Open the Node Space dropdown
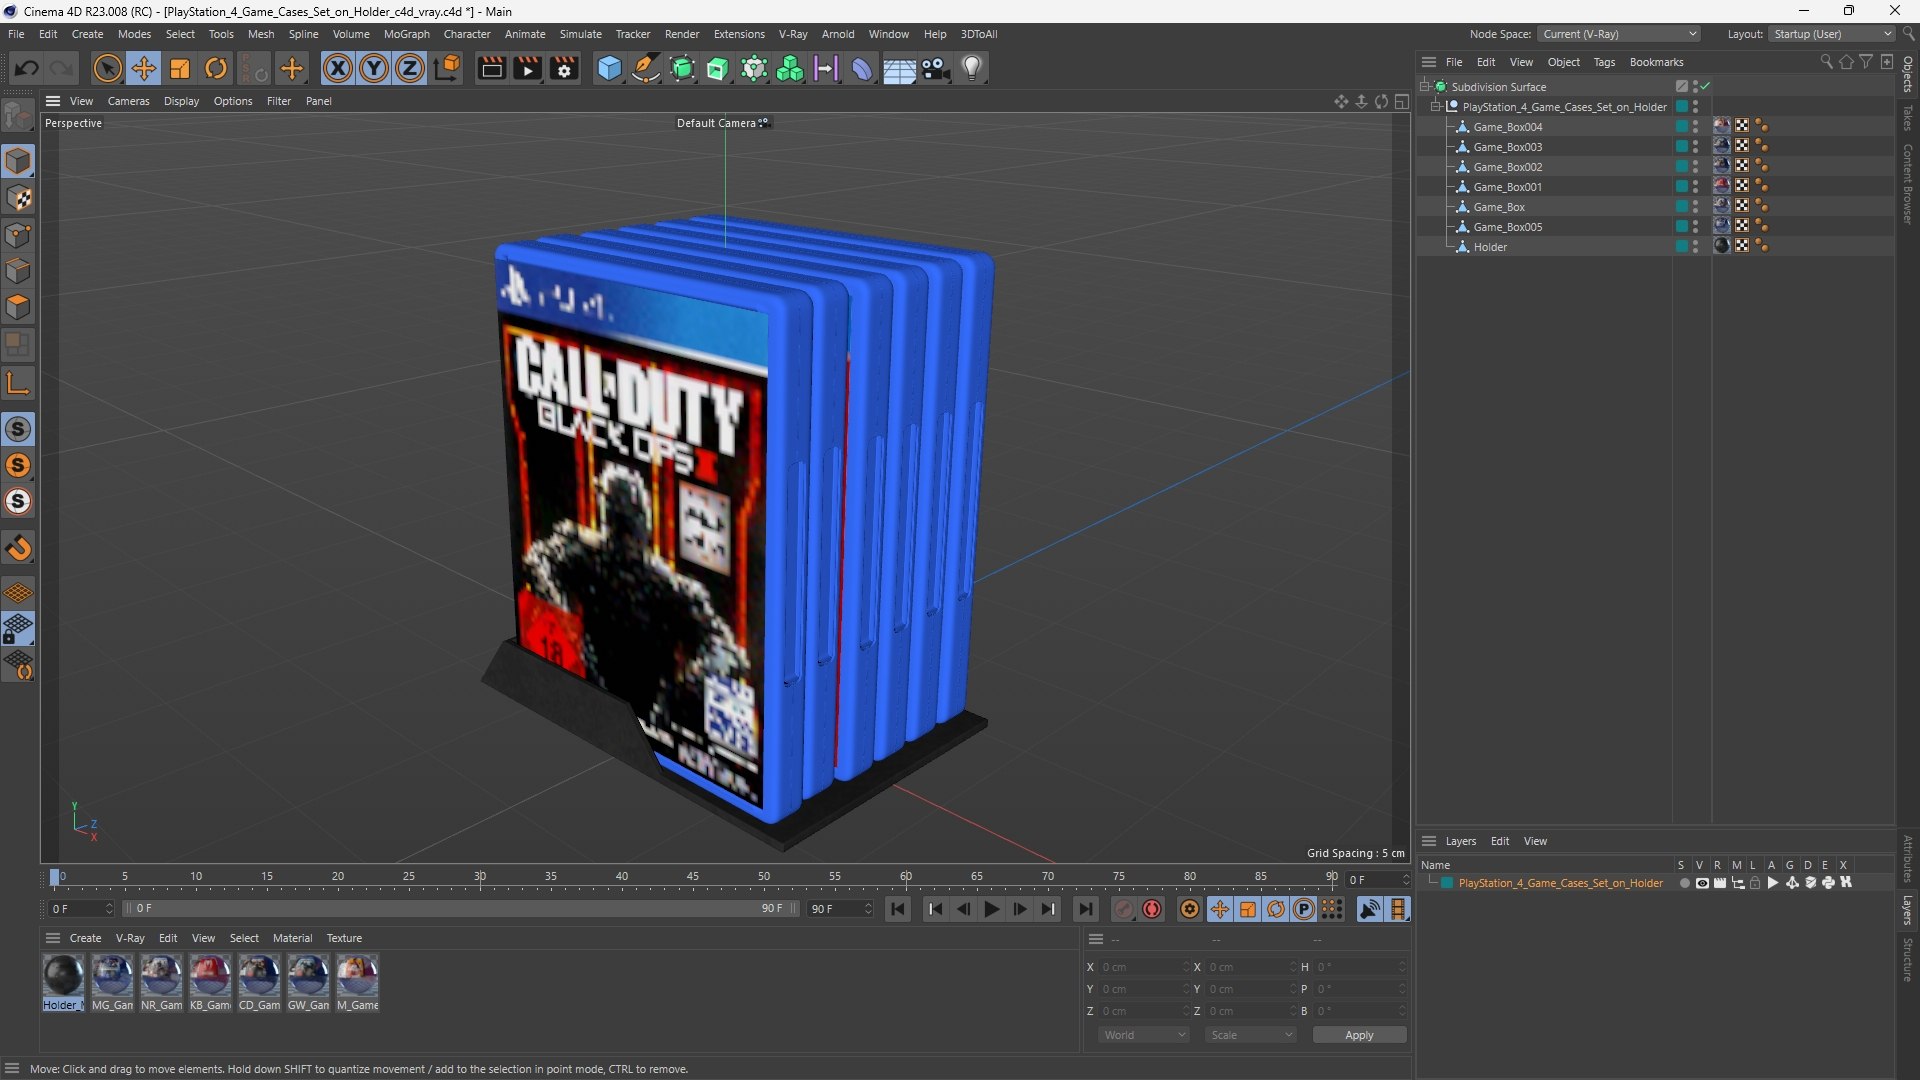This screenshot has width=1920, height=1080. point(1618,34)
